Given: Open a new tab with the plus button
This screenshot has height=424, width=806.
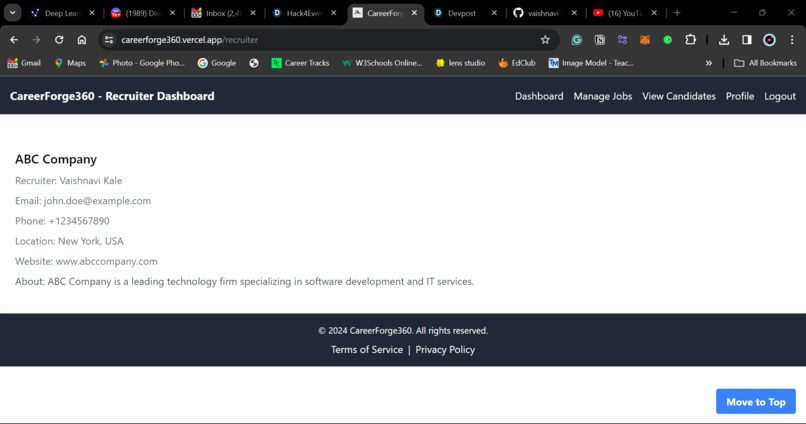Looking at the screenshot, I should 677,13.
